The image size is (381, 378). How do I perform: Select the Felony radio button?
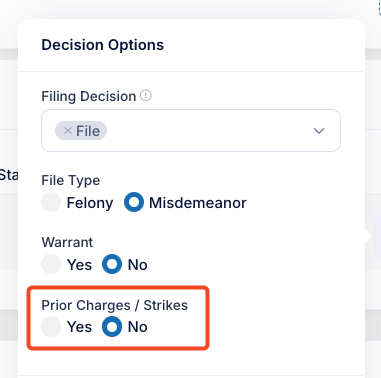coord(51,202)
